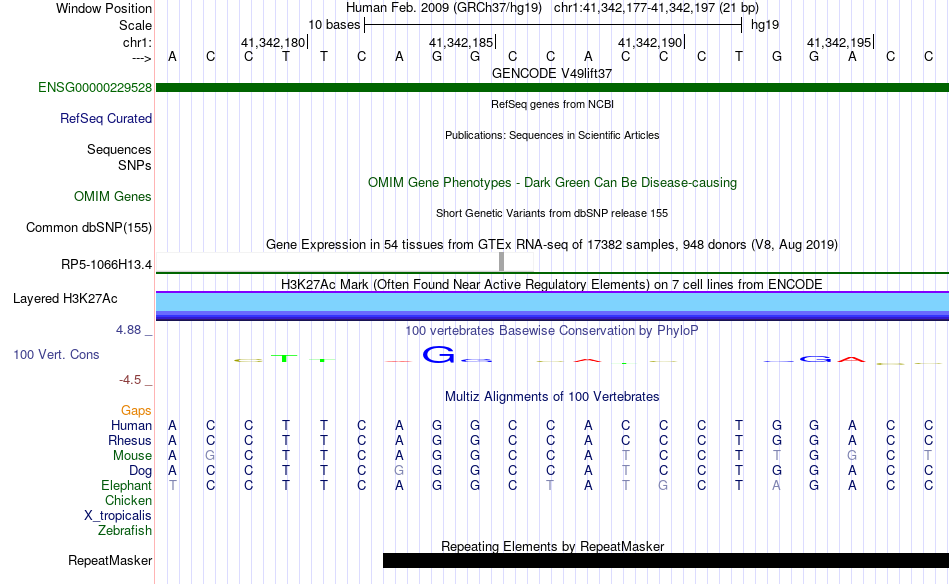This screenshot has width=950, height=584.
Task: Click the chr1: ruler label
Action: pyautogui.click(x=137, y=42)
